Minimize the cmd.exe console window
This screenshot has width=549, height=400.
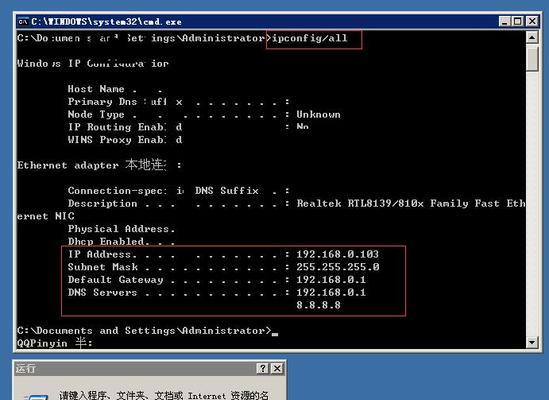(505, 22)
